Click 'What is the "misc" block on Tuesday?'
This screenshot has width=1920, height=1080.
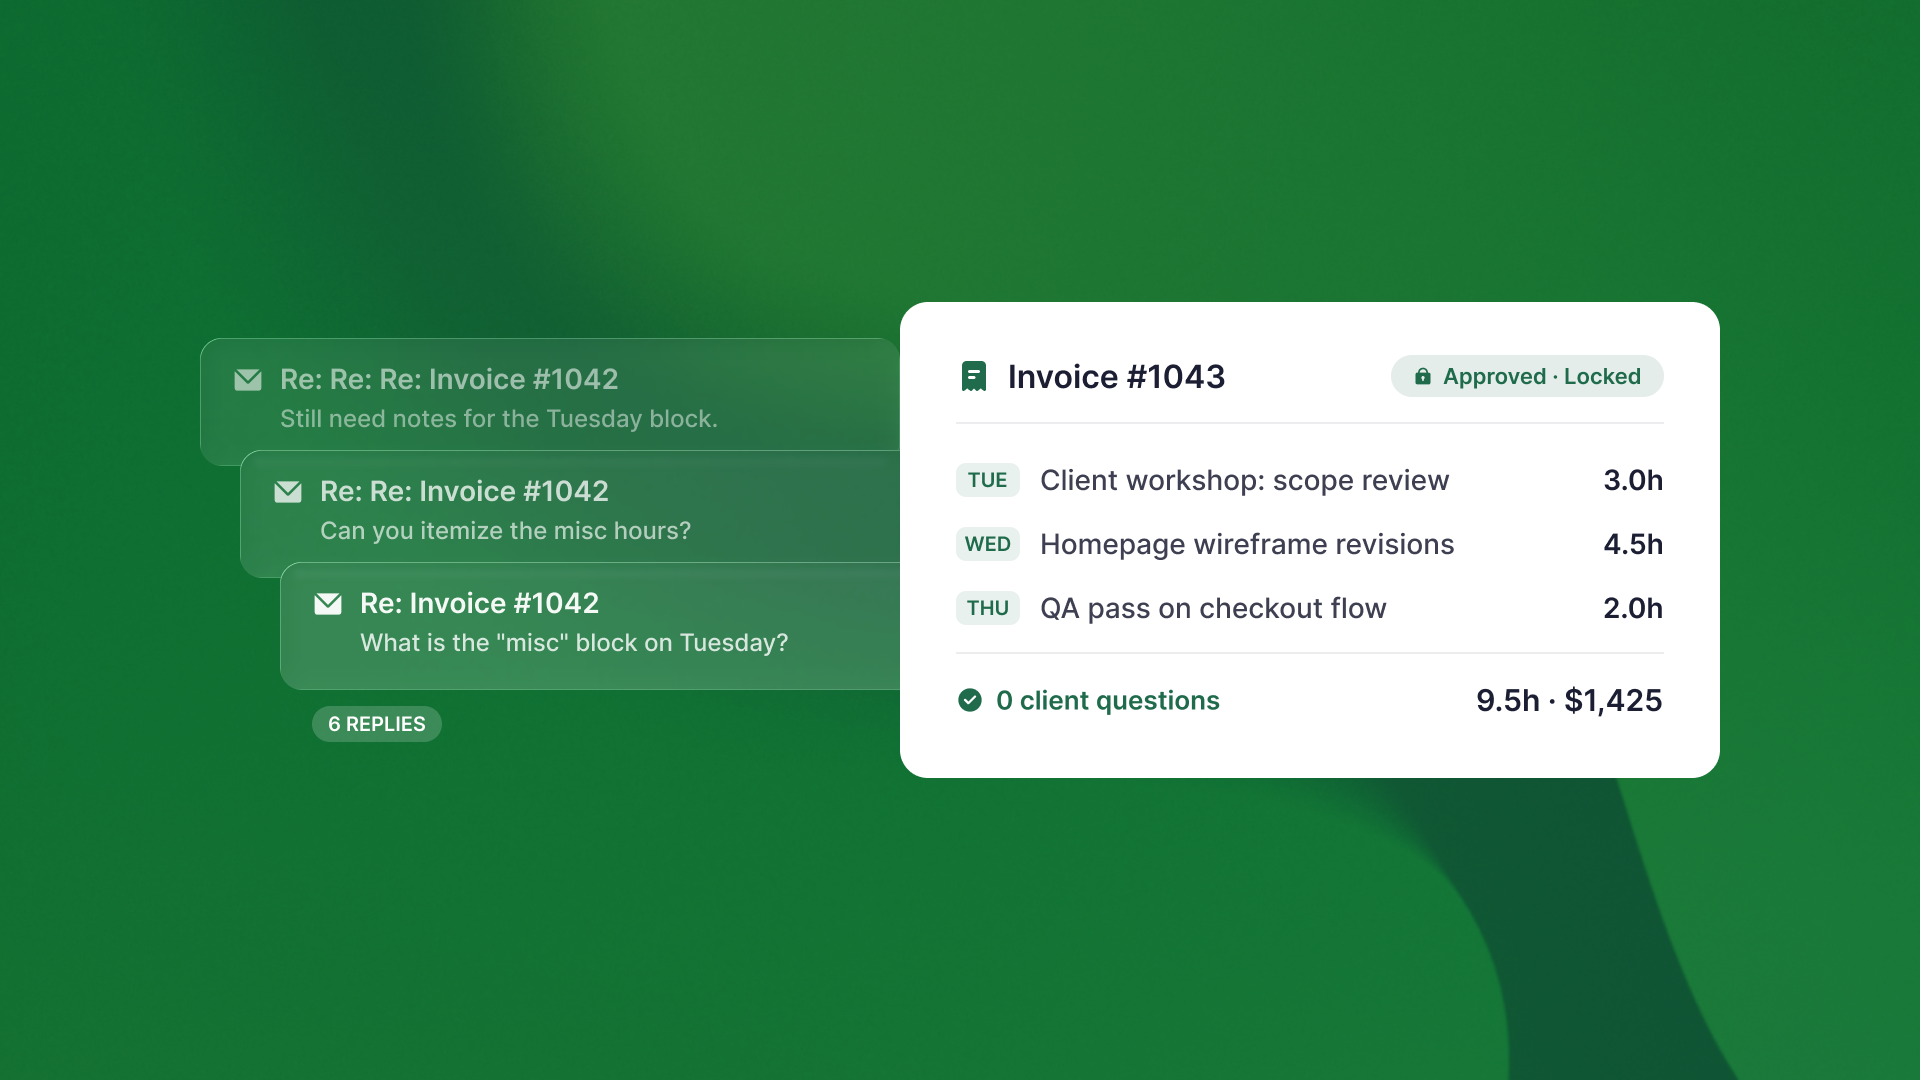click(574, 643)
